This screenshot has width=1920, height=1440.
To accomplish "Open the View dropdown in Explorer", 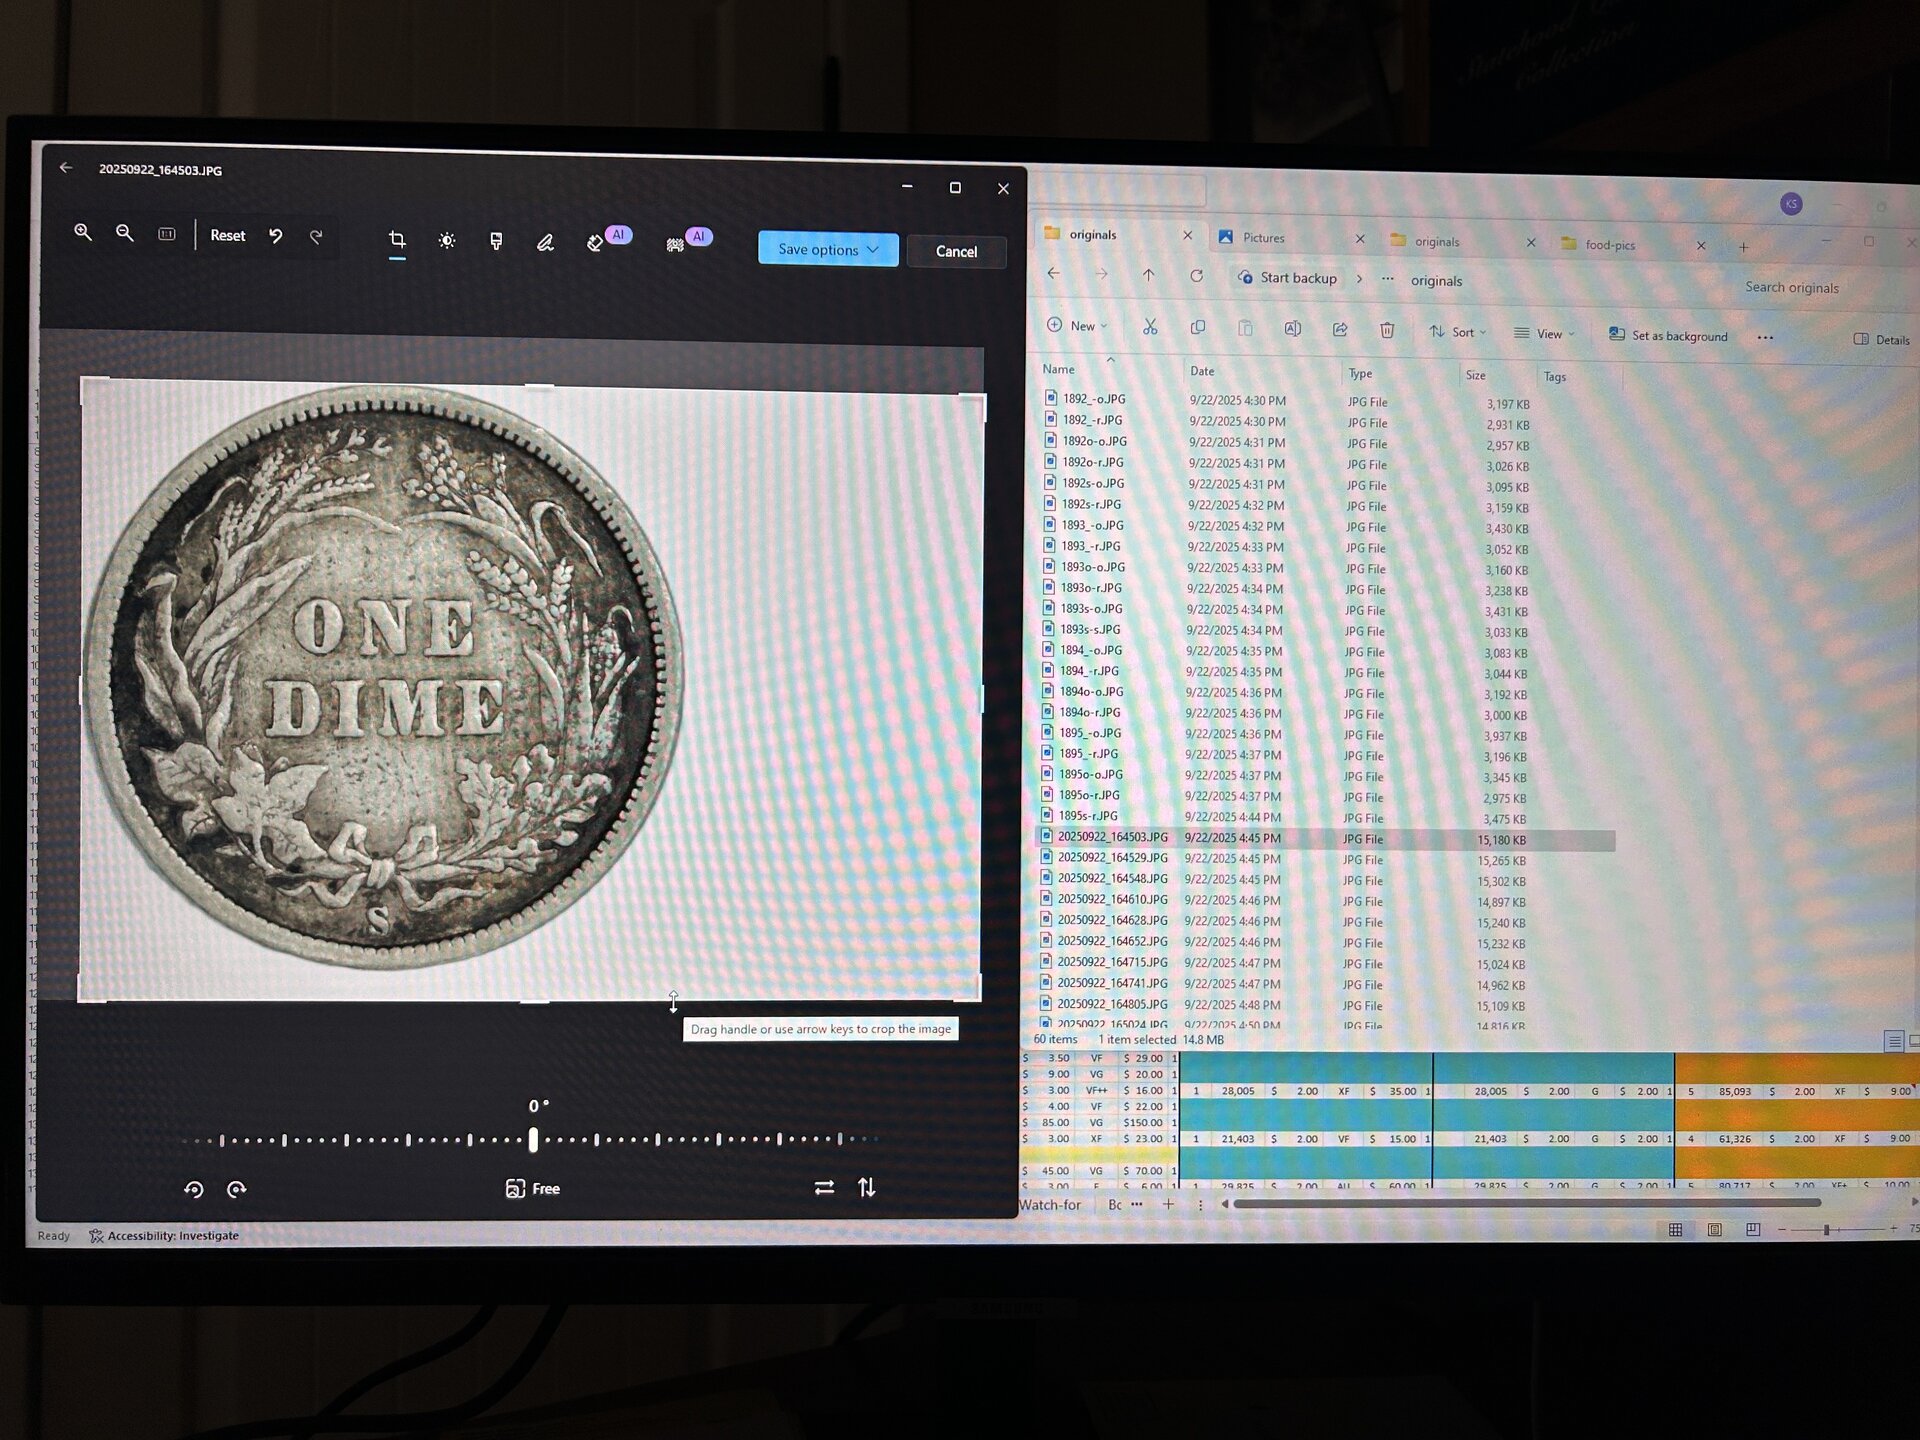I will tap(1545, 334).
